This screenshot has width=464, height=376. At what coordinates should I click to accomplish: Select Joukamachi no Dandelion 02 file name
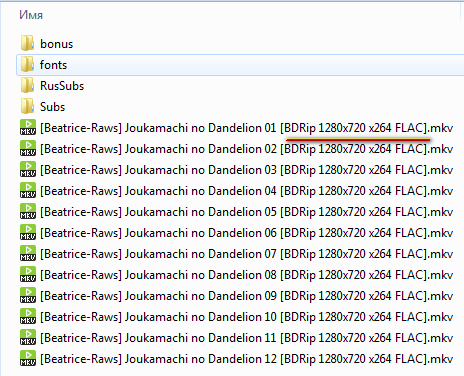click(246, 149)
